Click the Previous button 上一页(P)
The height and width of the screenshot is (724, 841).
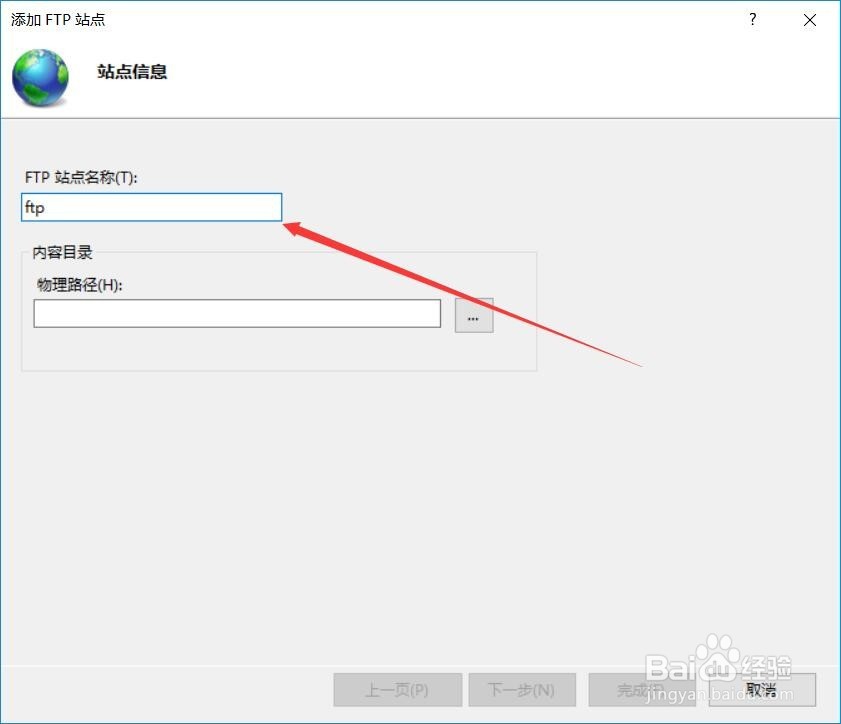397,690
